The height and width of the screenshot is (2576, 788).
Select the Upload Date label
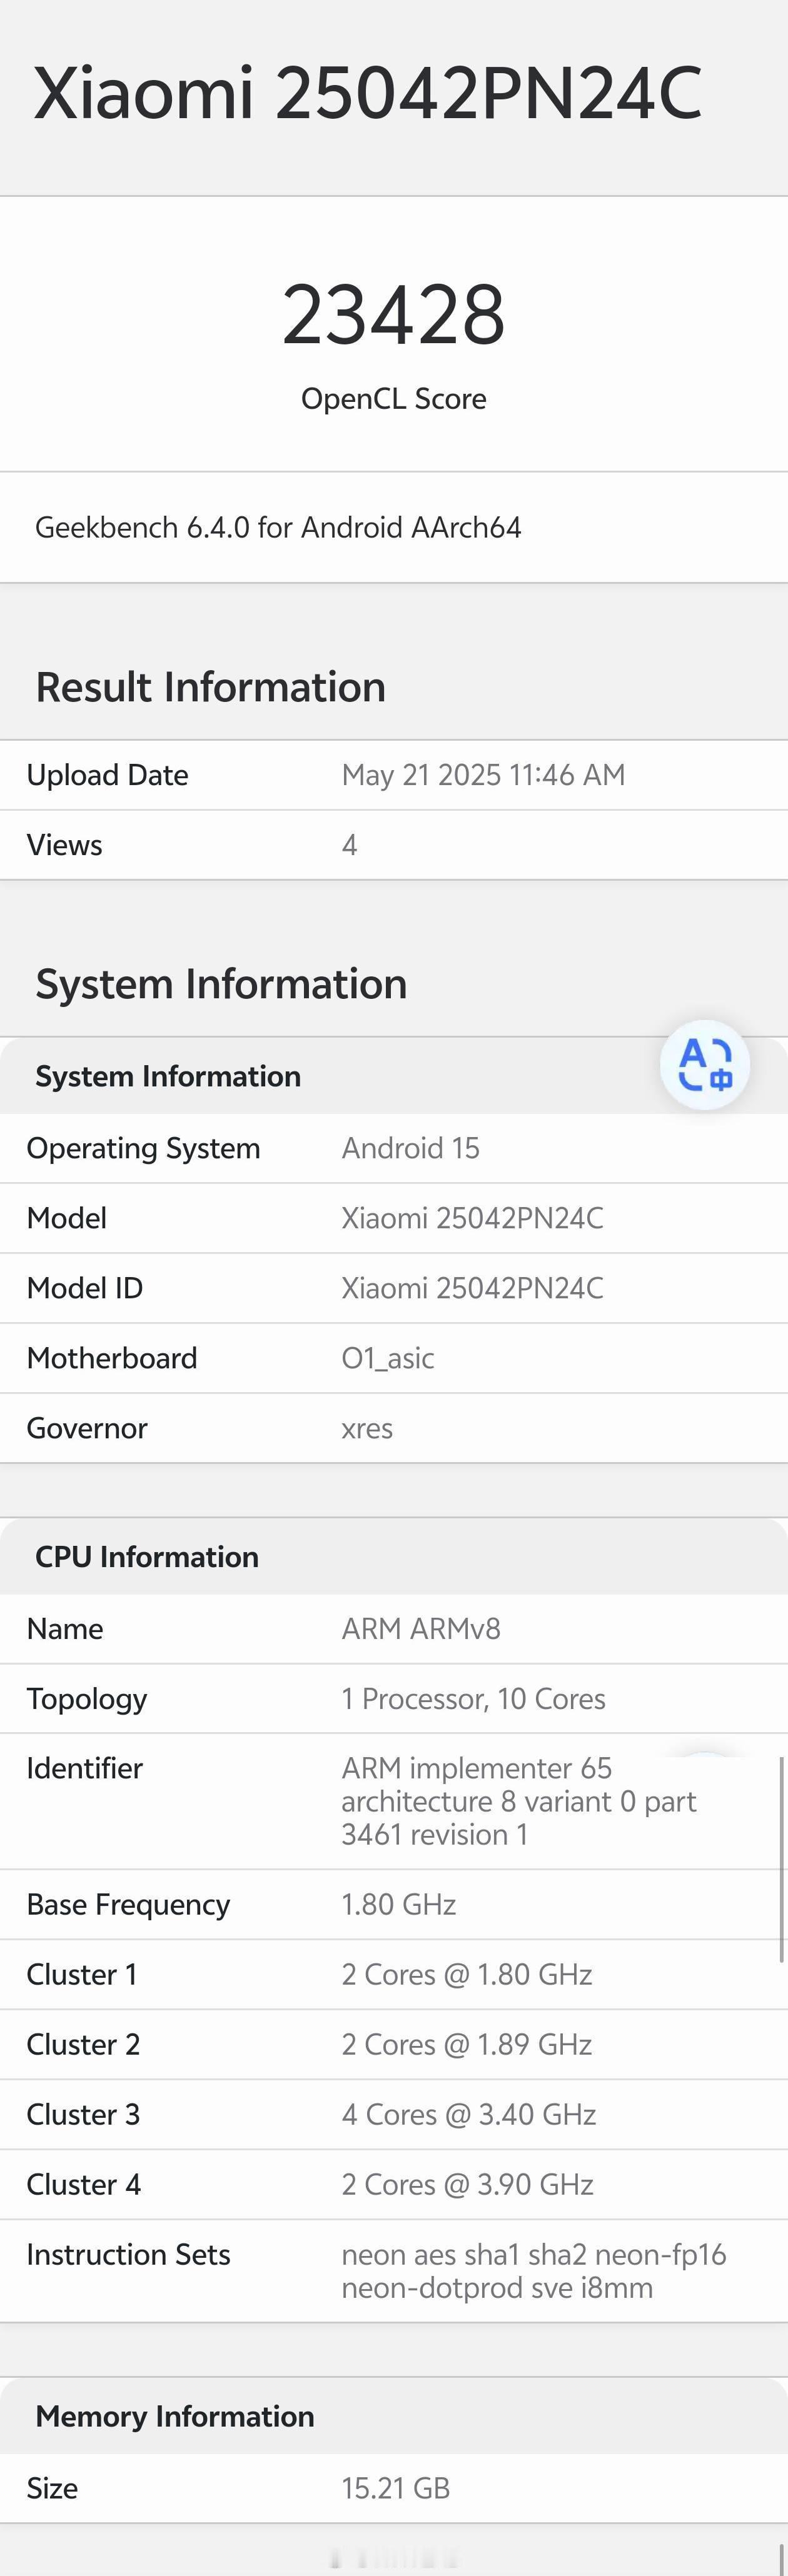click(x=107, y=775)
